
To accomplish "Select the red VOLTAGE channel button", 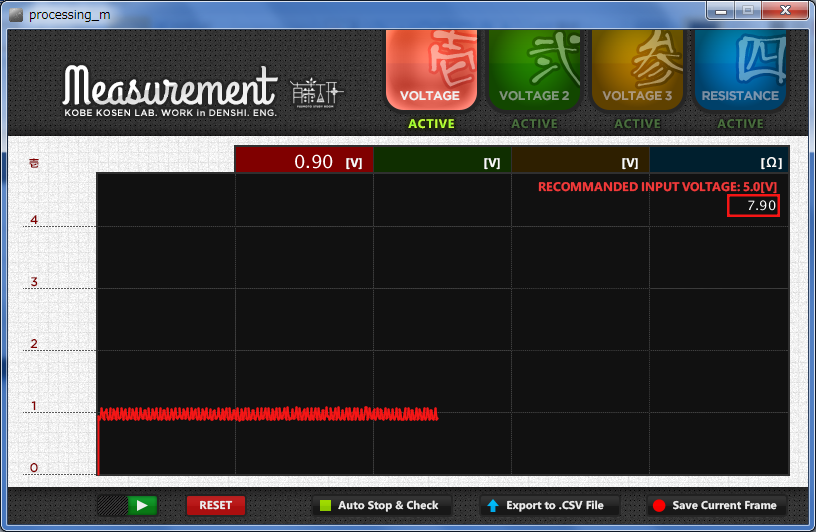I will point(431,69).
